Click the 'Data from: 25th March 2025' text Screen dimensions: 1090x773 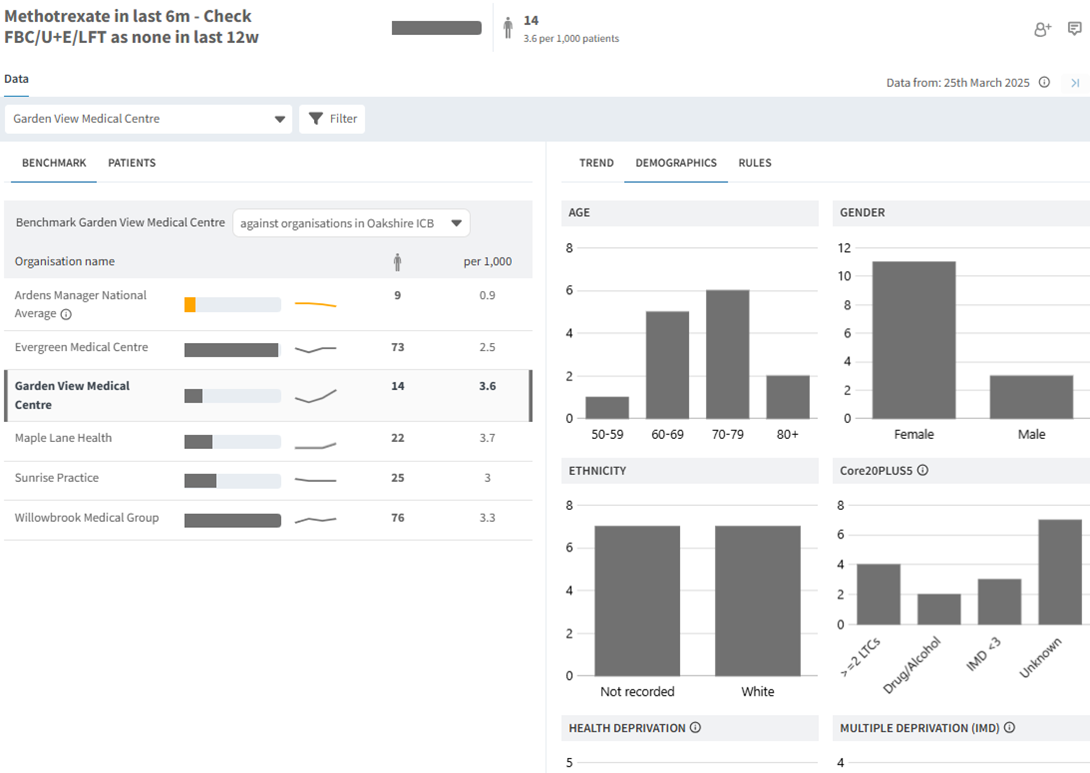click(958, 83)
